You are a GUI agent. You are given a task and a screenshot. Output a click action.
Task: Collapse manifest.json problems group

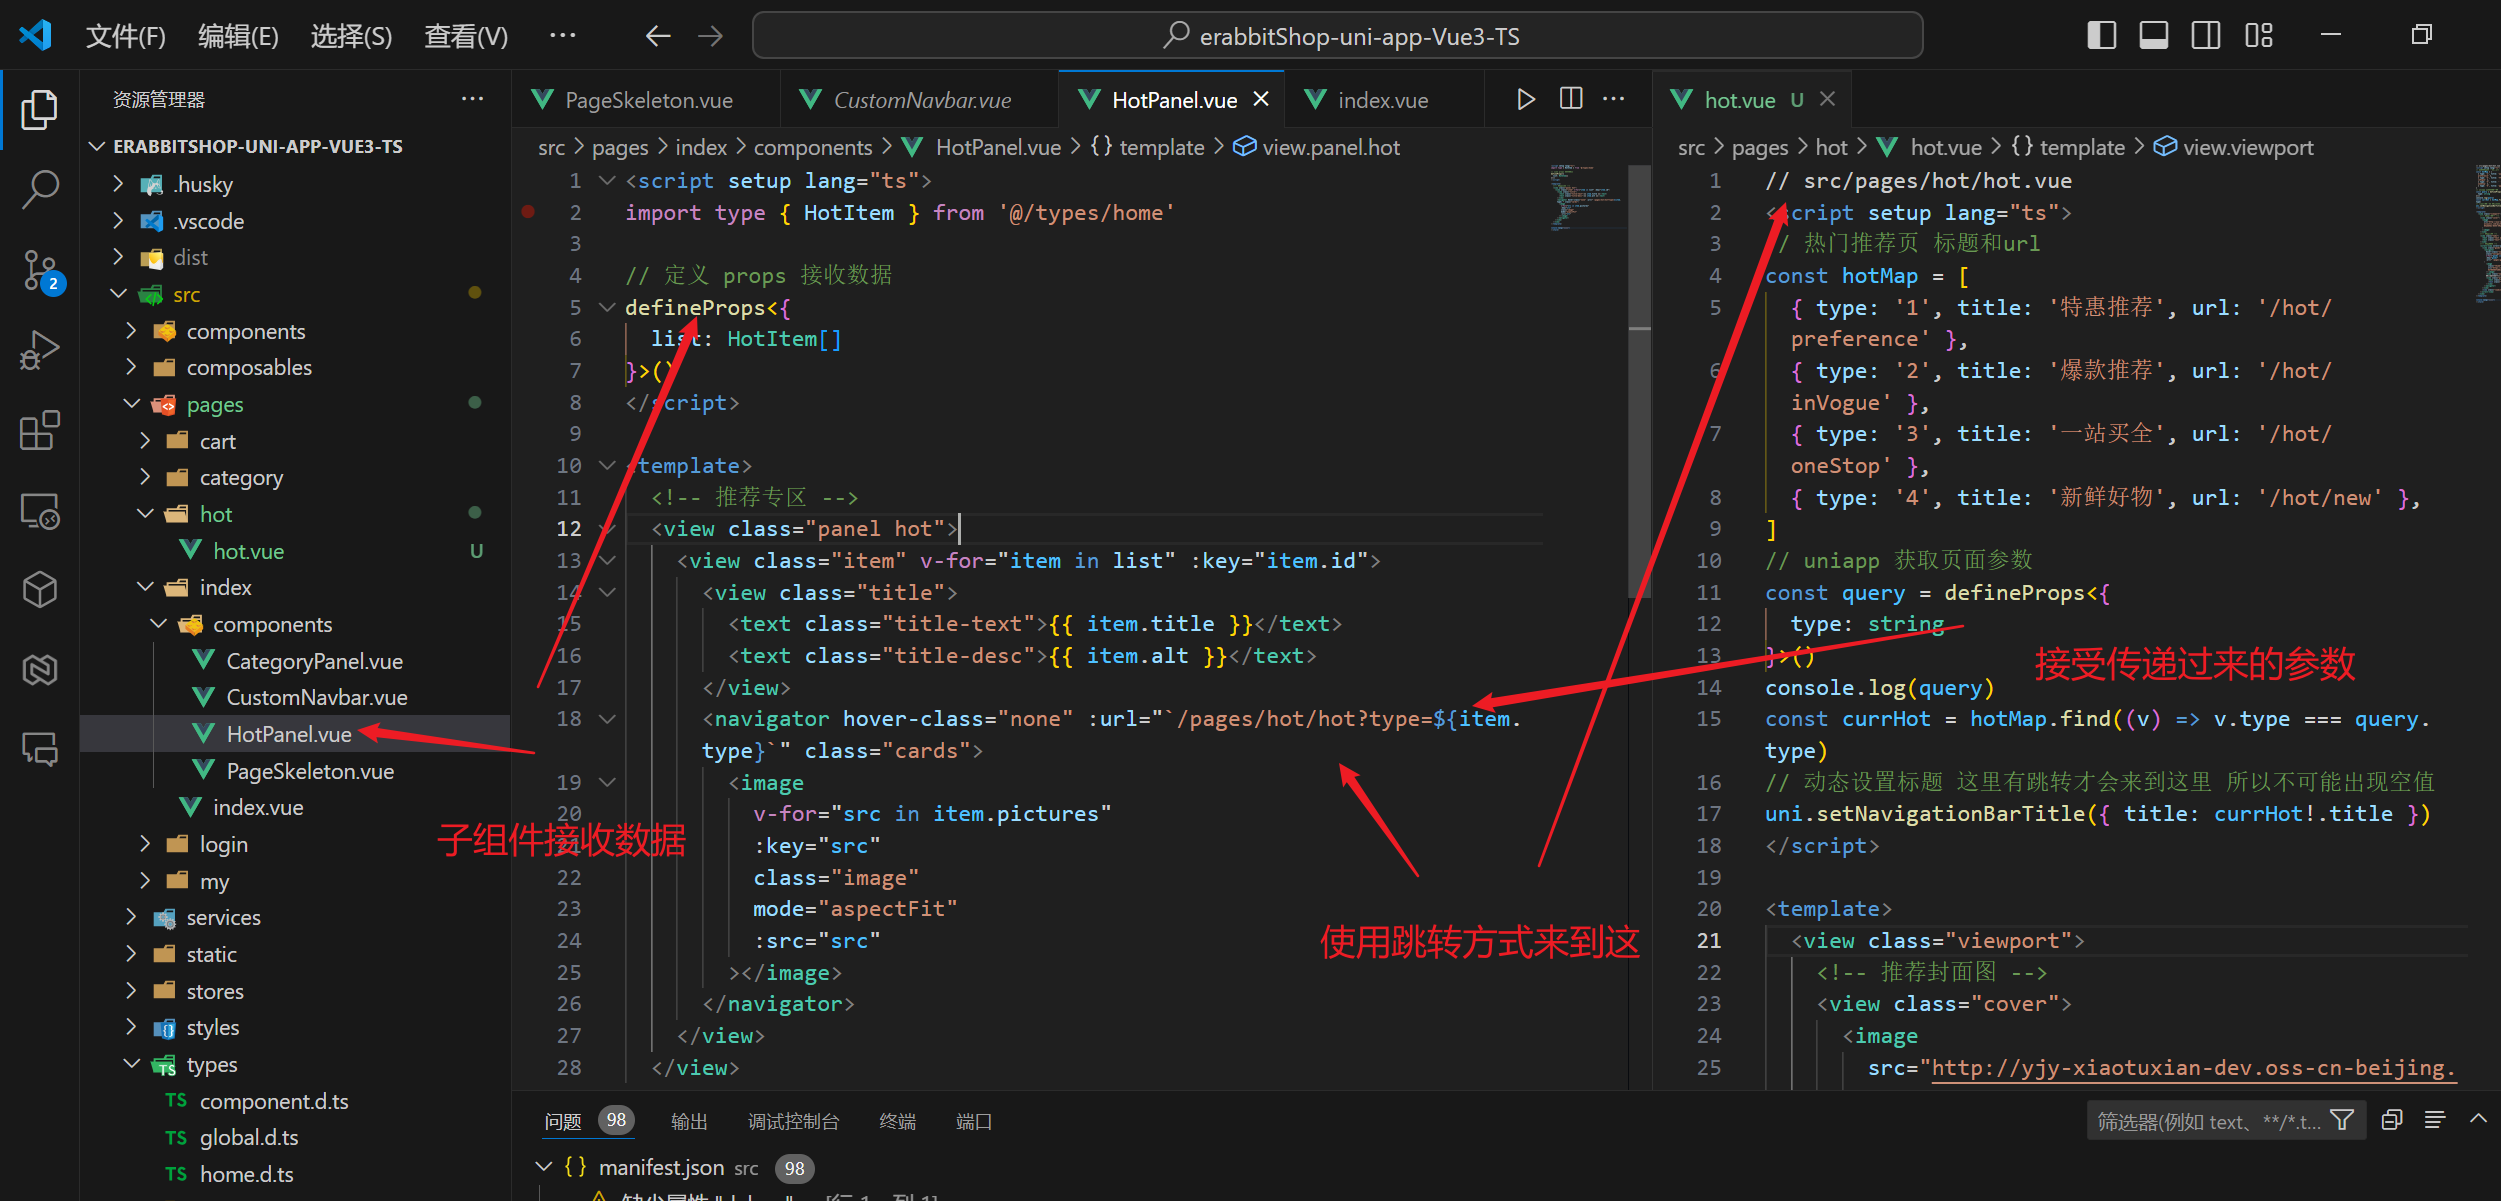click(543, 1167)
